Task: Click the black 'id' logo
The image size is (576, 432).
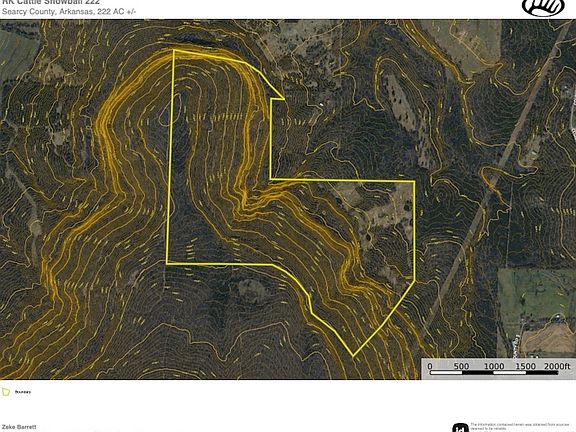Action: coord(460,428)
